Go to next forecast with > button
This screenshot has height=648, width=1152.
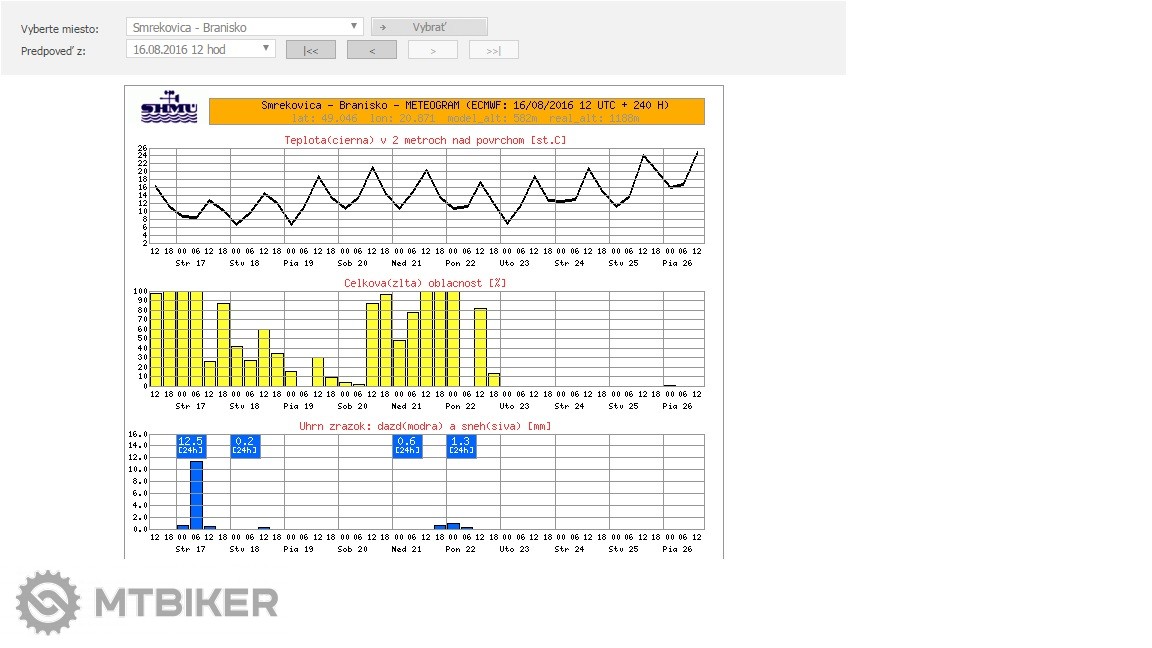point(432,50)
